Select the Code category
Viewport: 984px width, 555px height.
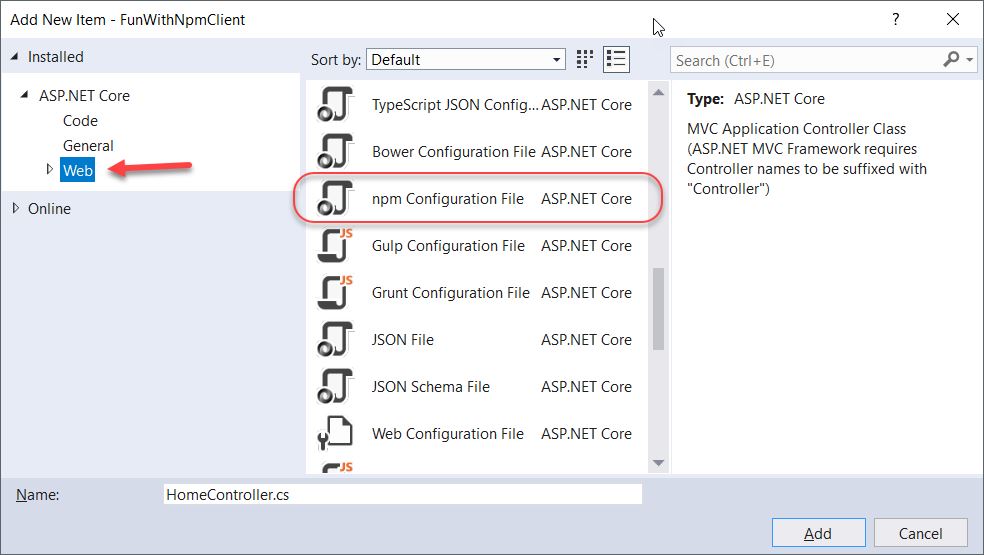(x=80, y=120)
